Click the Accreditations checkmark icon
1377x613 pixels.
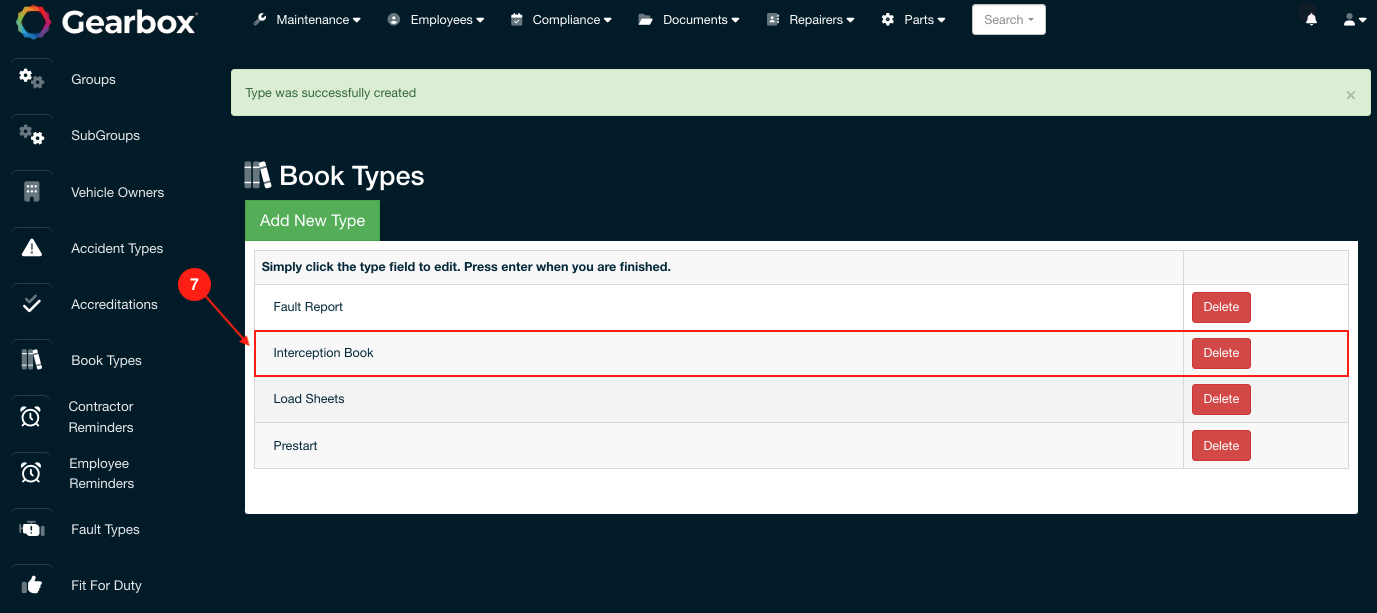[x=31, y=304]
